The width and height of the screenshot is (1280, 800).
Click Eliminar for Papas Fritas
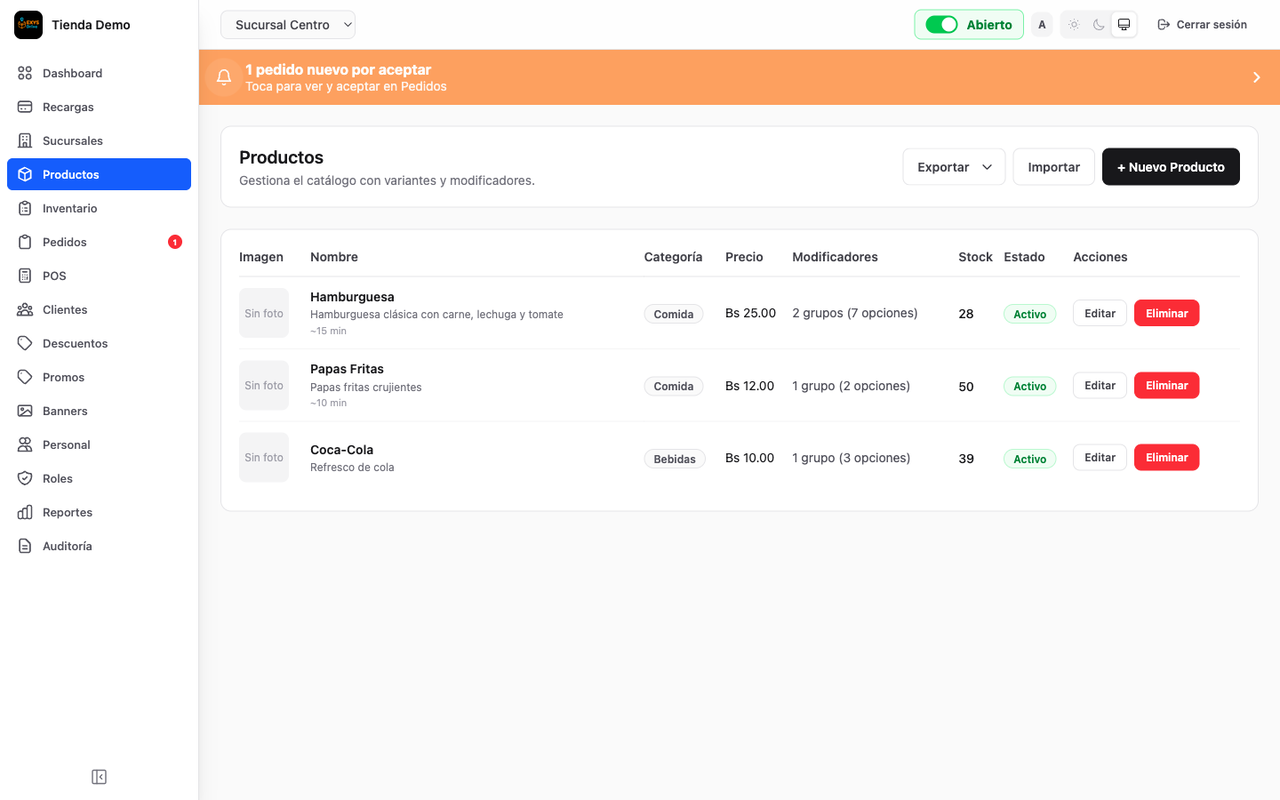pyautogui.click(x=1166, y=385)
